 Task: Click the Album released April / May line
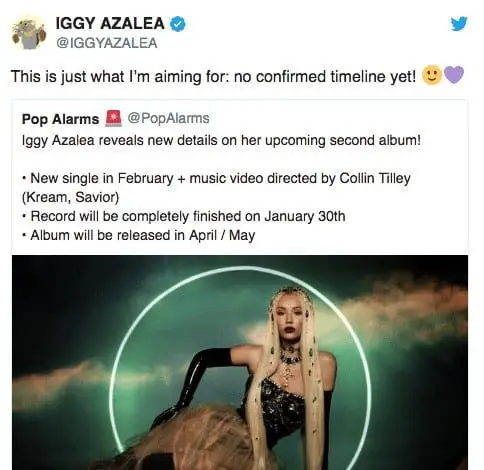138,235
